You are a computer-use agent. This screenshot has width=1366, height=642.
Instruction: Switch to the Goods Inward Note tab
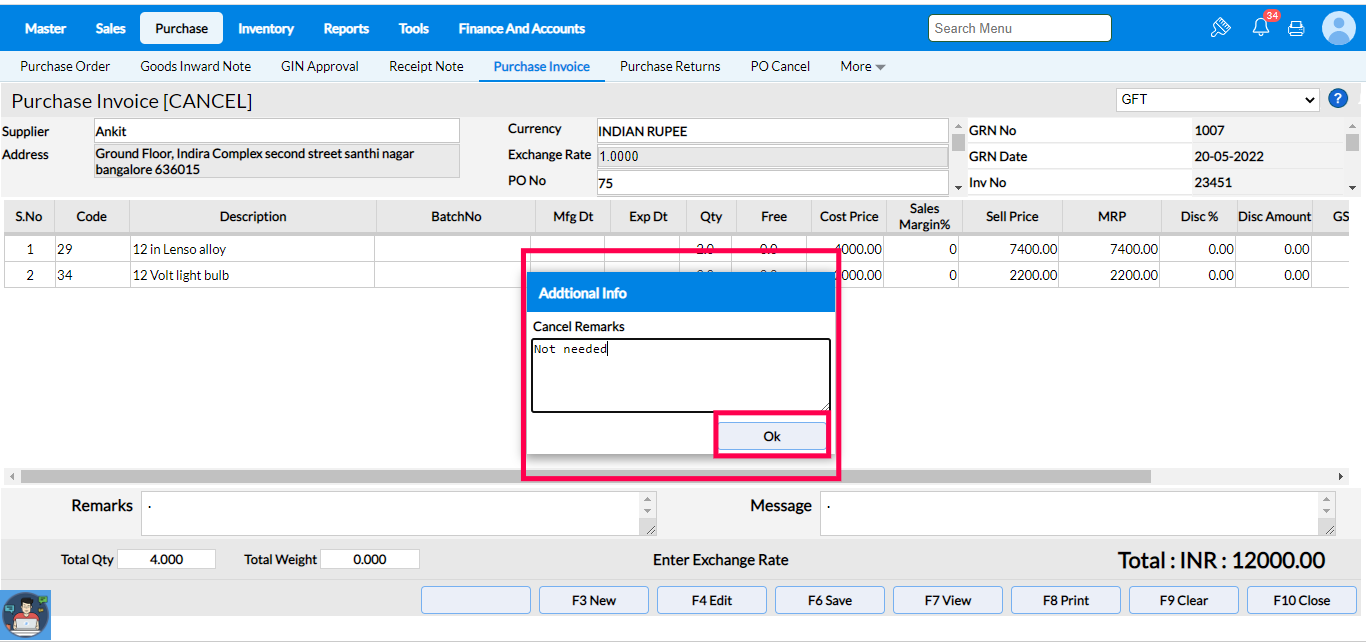pyautogui.click(x=195, y=67)
